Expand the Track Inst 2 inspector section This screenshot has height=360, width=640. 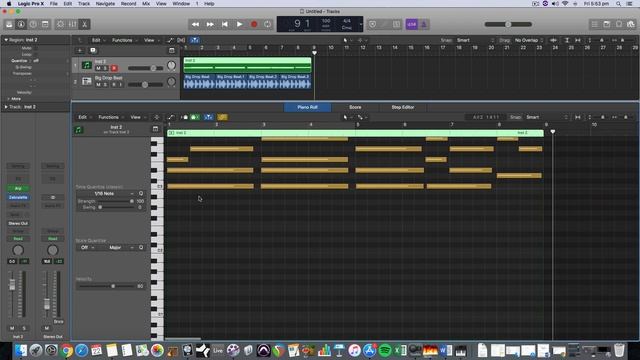tap(6, 107)
